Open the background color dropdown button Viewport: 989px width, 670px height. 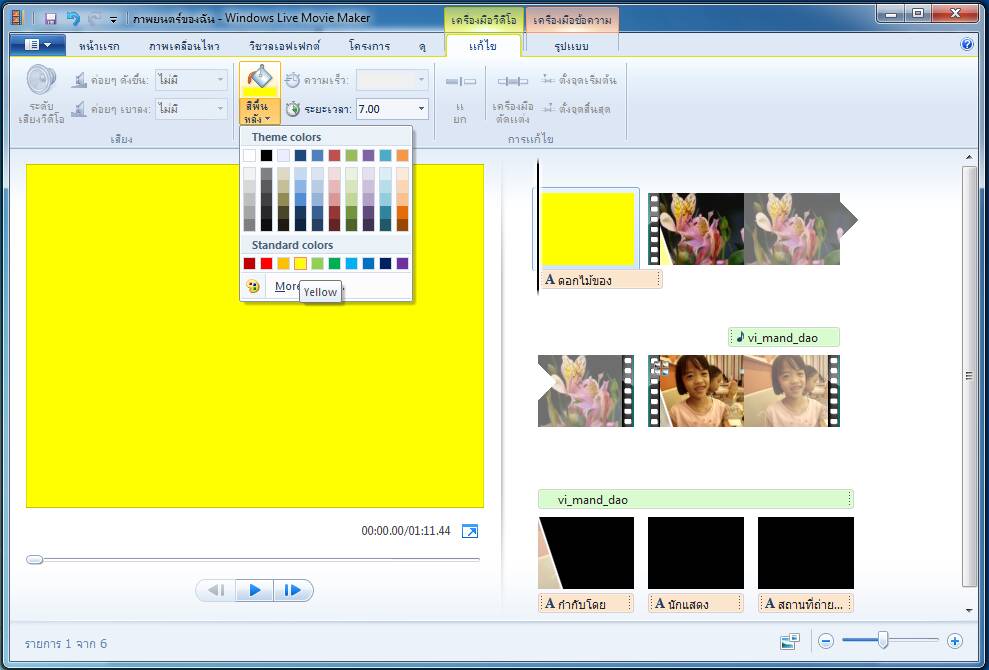tap(259, 111)
